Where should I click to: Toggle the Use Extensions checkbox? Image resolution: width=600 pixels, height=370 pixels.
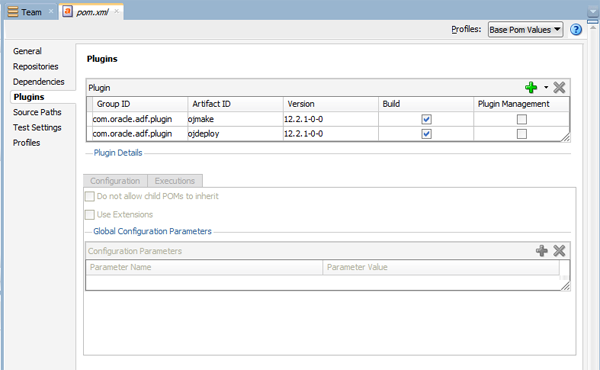pos(90,215)
